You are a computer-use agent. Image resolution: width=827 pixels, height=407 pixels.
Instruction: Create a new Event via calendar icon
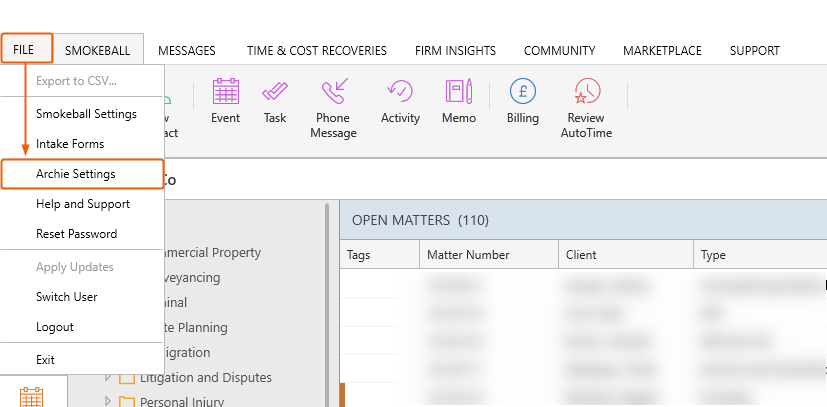[x=226, y=102]
